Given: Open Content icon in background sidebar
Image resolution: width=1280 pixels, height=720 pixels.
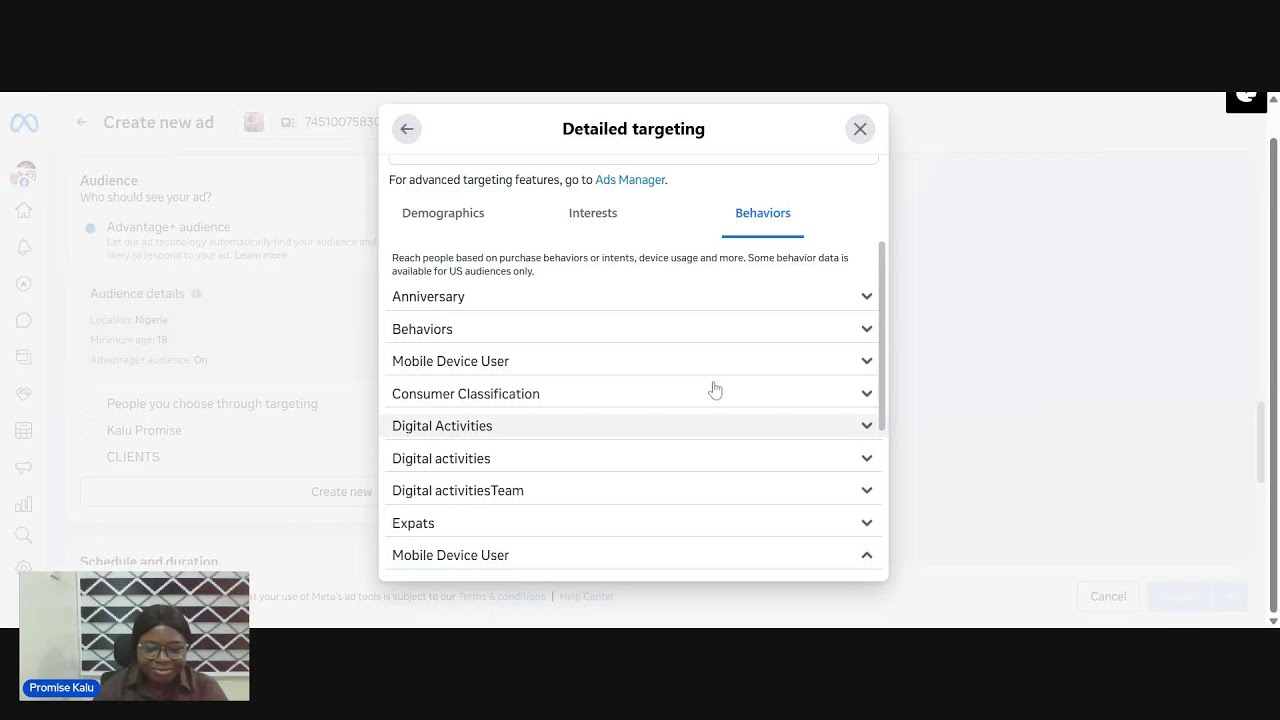Looking at the screenshot, I should [24, 357].
